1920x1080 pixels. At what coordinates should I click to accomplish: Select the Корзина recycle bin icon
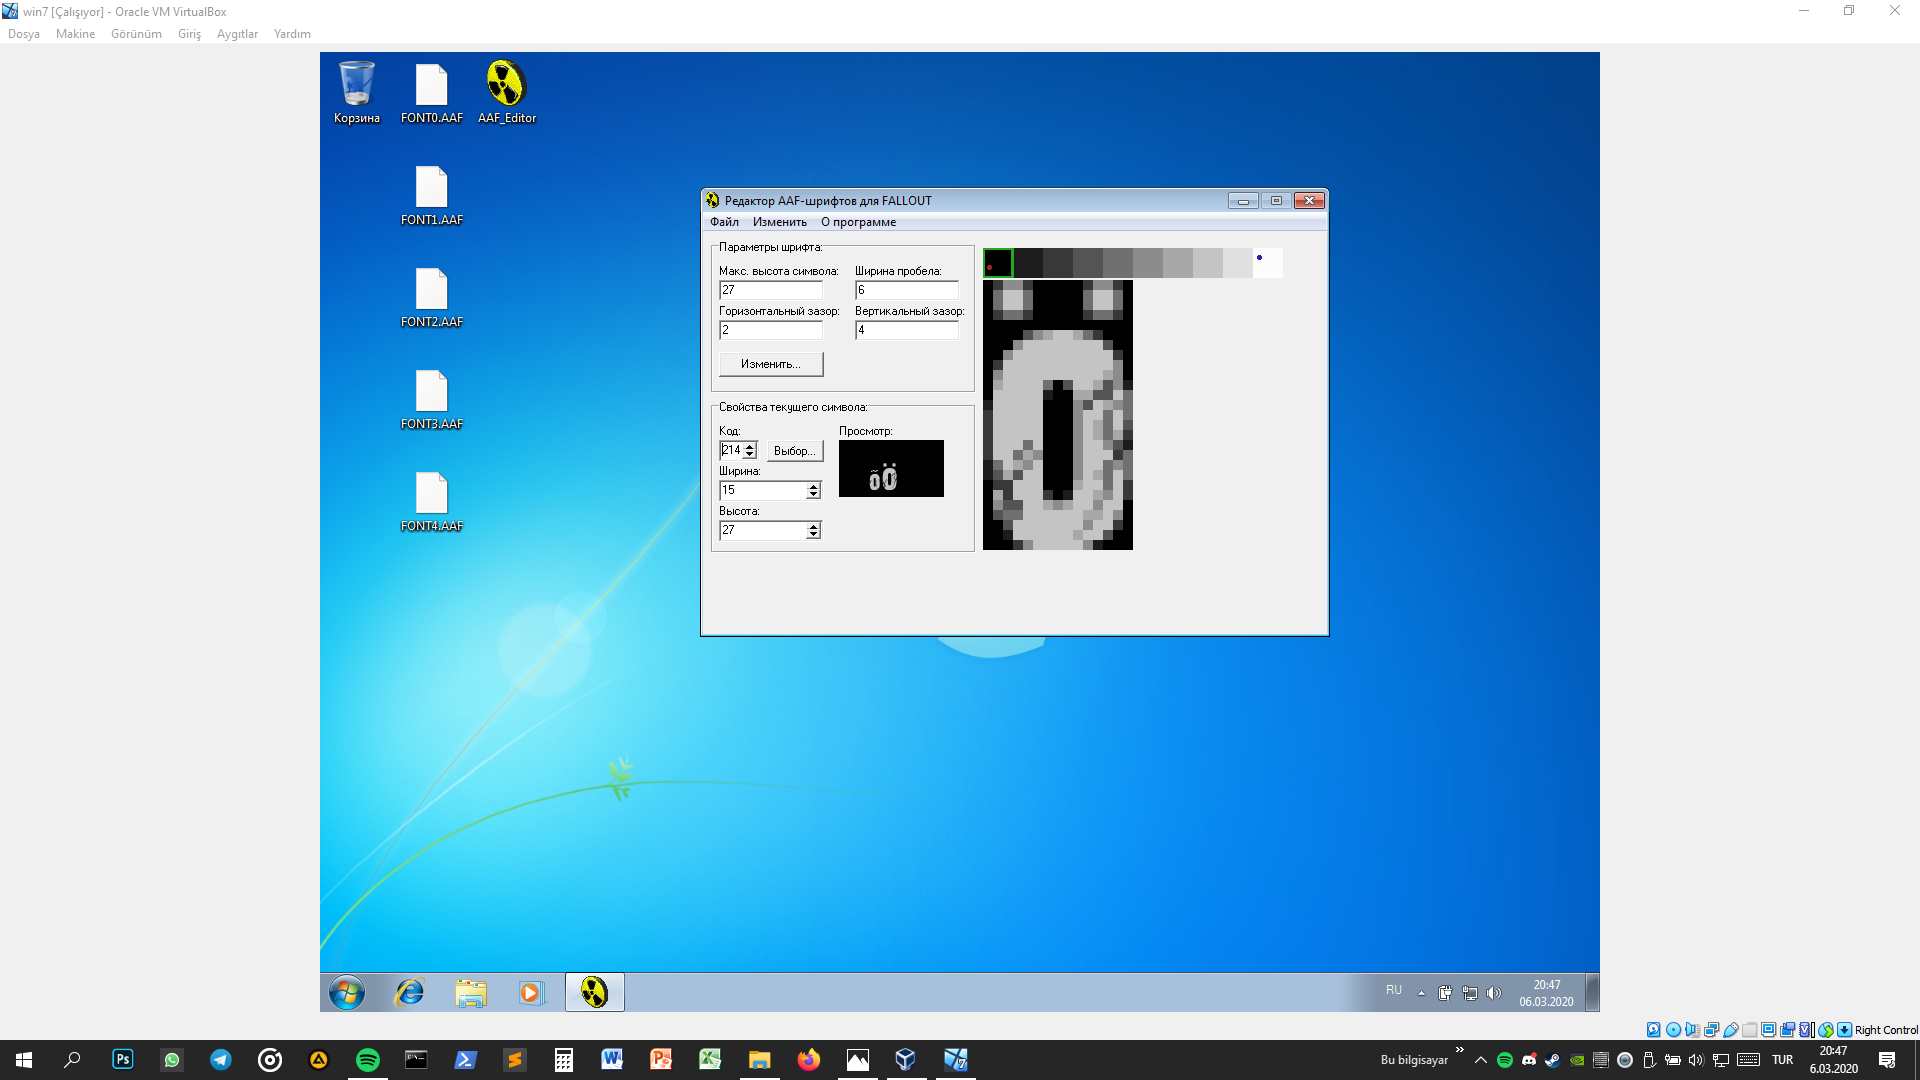[x=357, y=92]
